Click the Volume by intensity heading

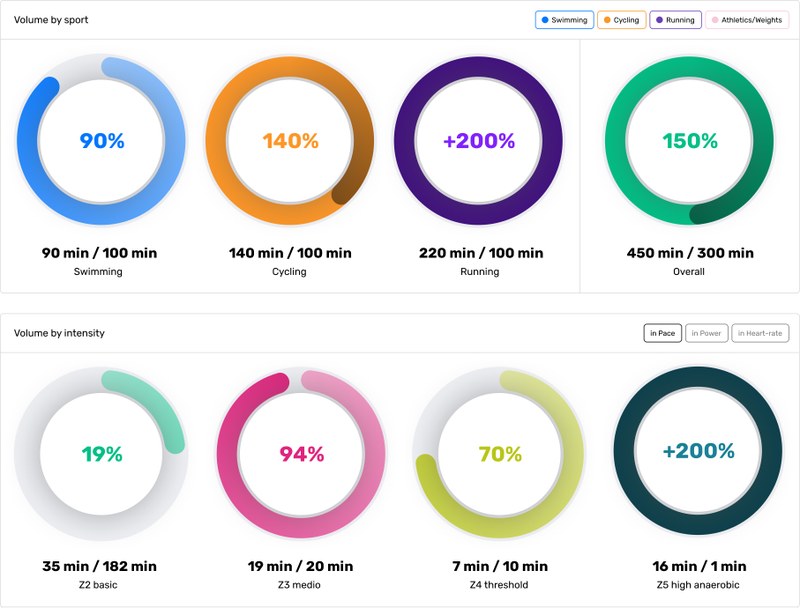click(59, 333)
